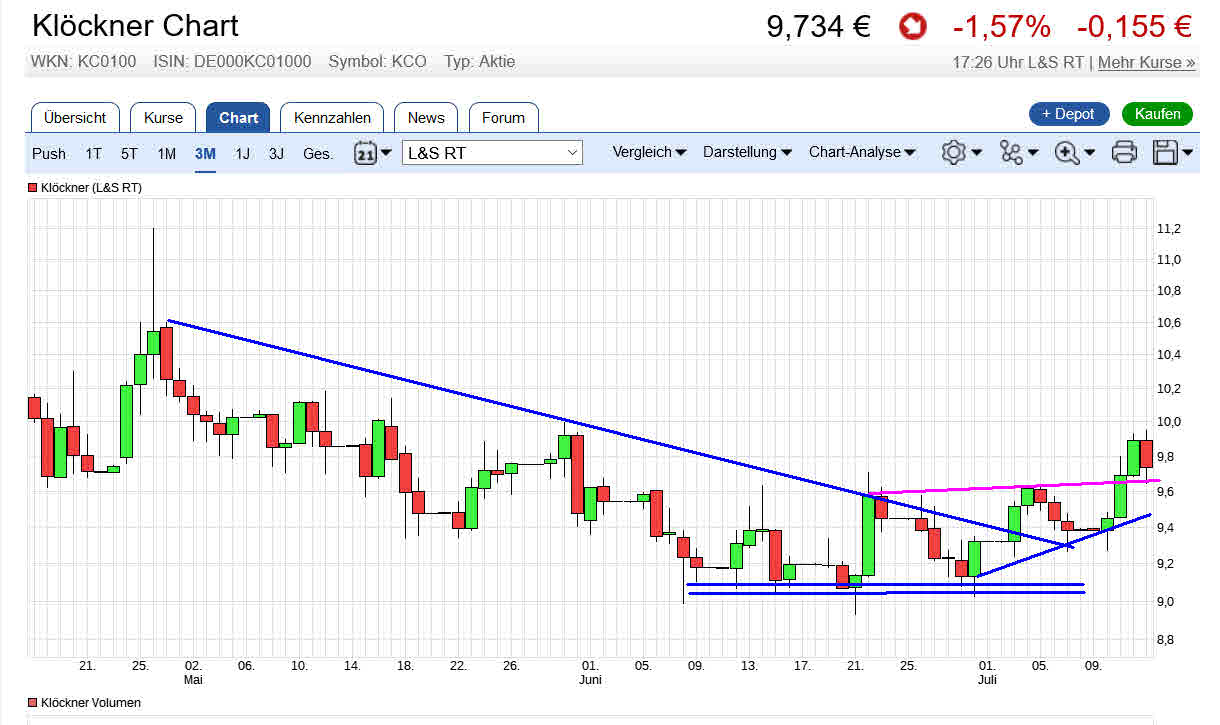Viewport: 1220px width, 725px height.
Task: Click the Juni date axis label
Action: 590,679
